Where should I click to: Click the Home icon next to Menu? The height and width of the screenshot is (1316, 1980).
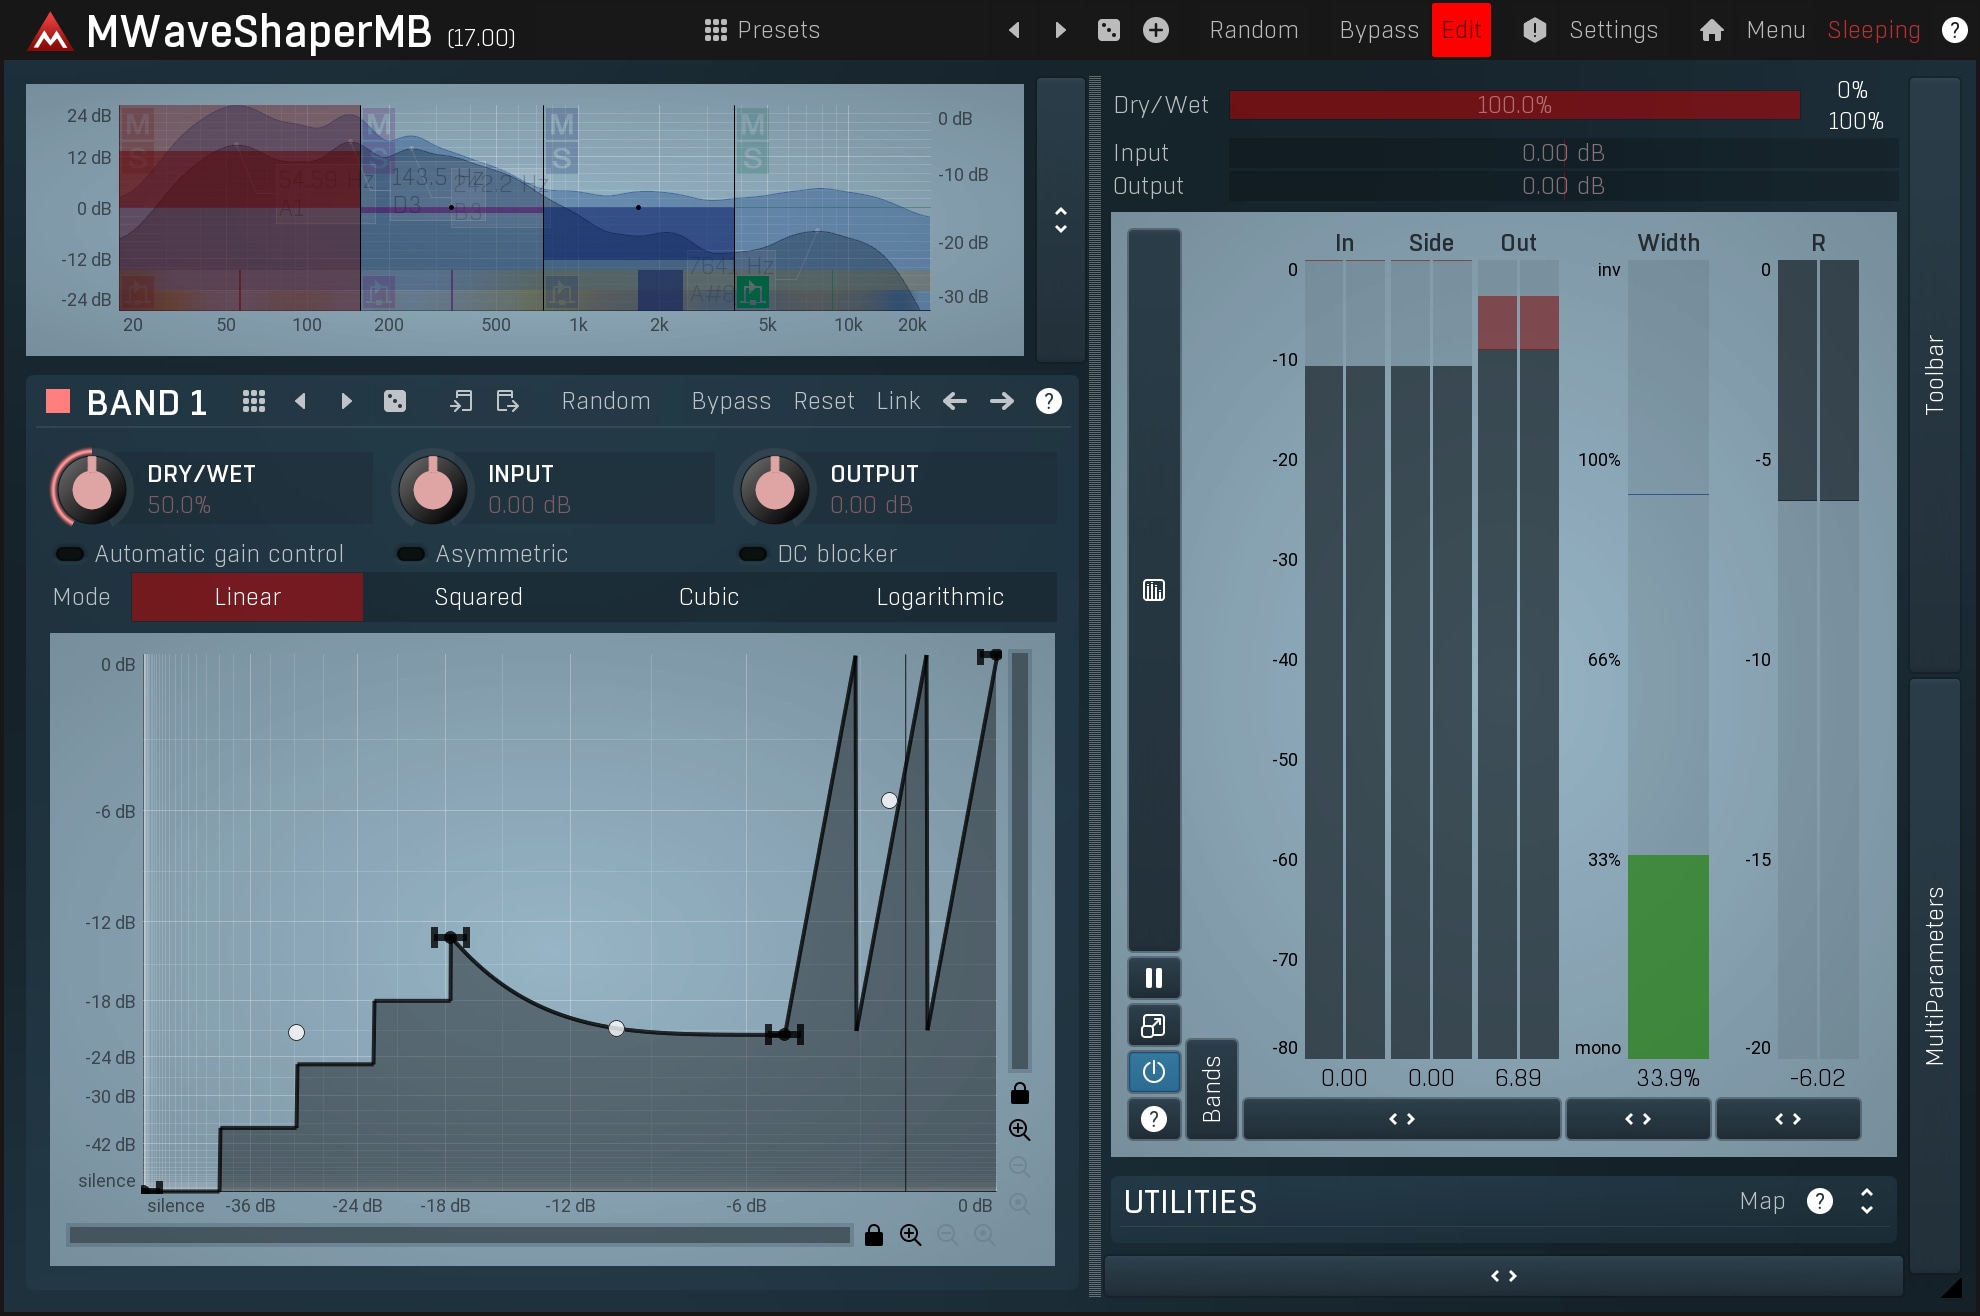click(x=1711, y=30)
